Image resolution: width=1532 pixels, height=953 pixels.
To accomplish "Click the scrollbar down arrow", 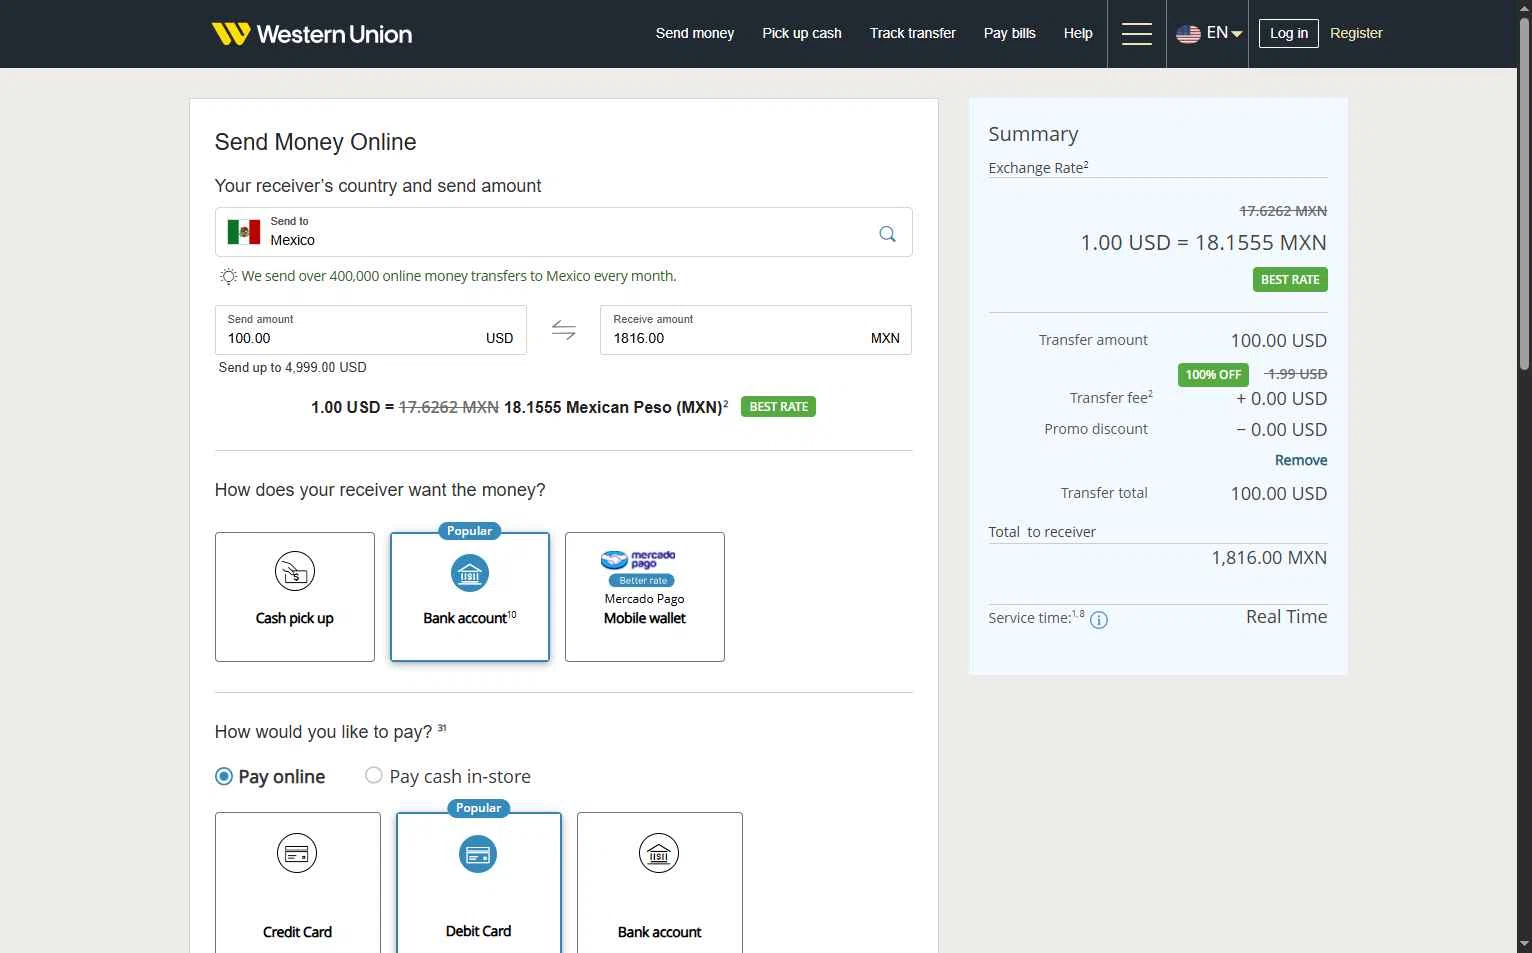I will (1524, 944).
